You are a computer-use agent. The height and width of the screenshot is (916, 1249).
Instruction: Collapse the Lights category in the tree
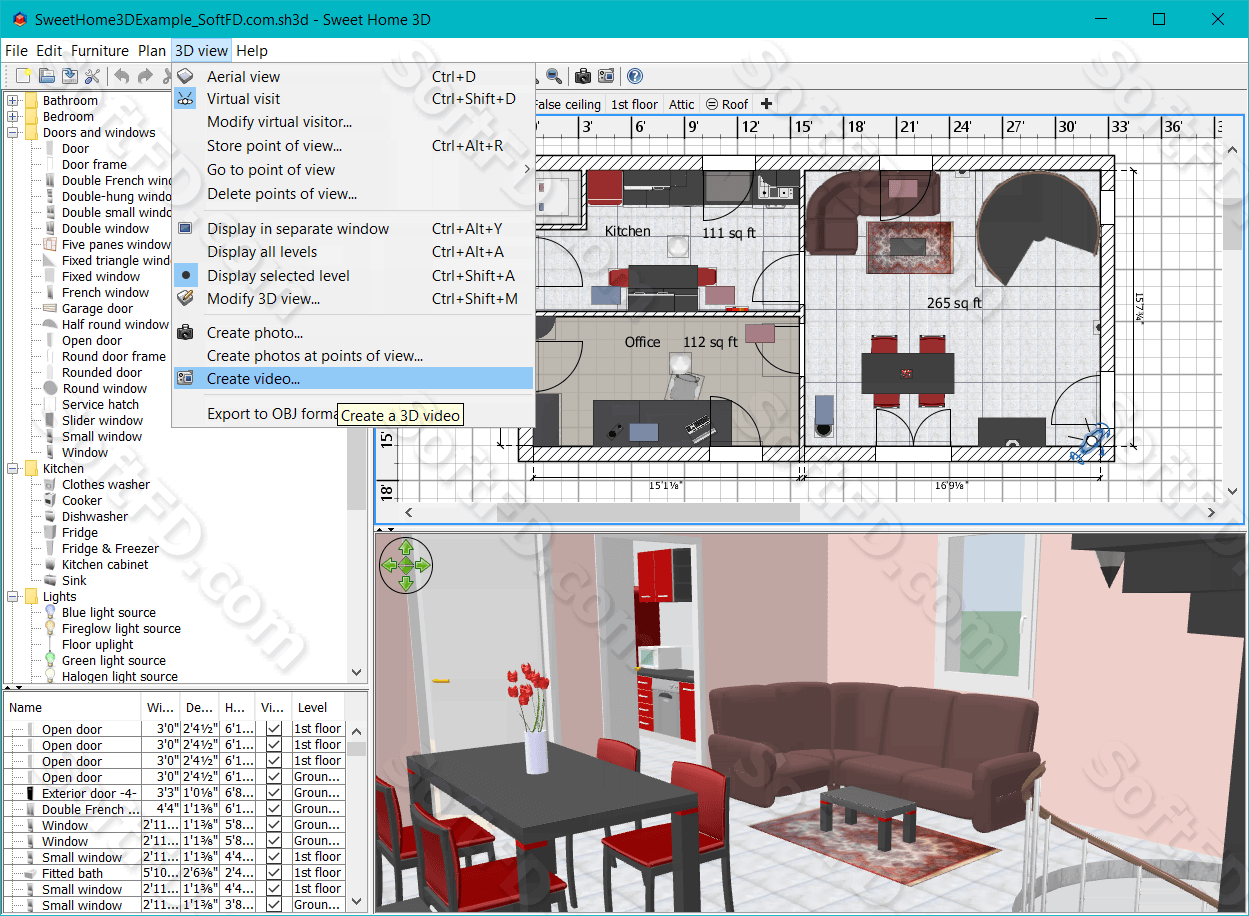point(13,596)
